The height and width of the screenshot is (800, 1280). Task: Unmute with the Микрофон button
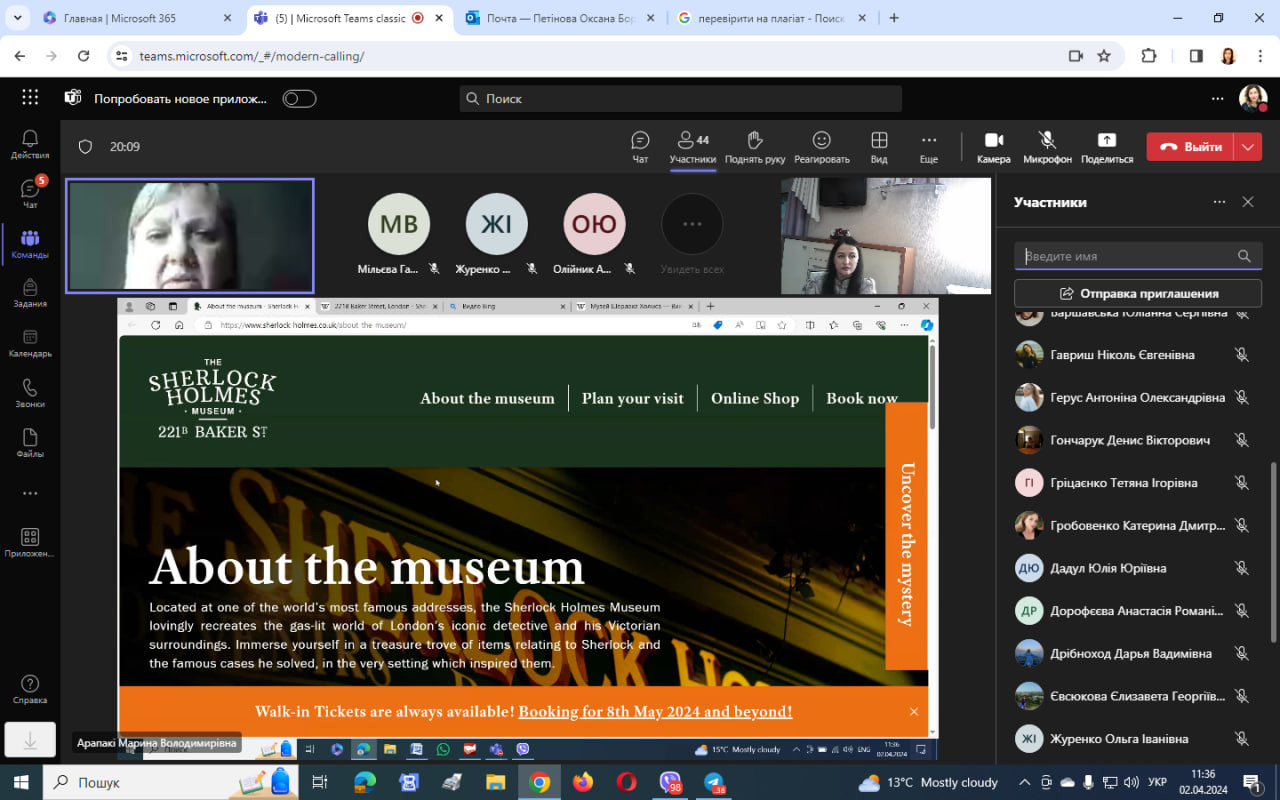point(1047,147)
